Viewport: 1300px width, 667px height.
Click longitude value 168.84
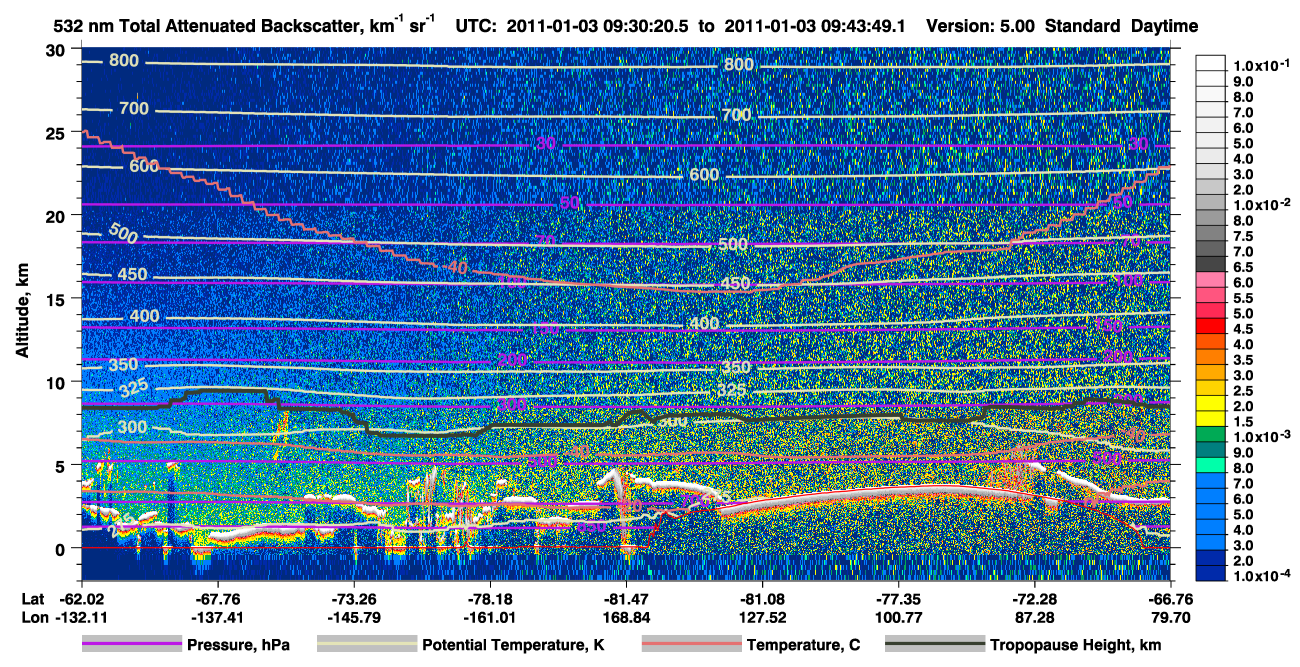[625, 618]
